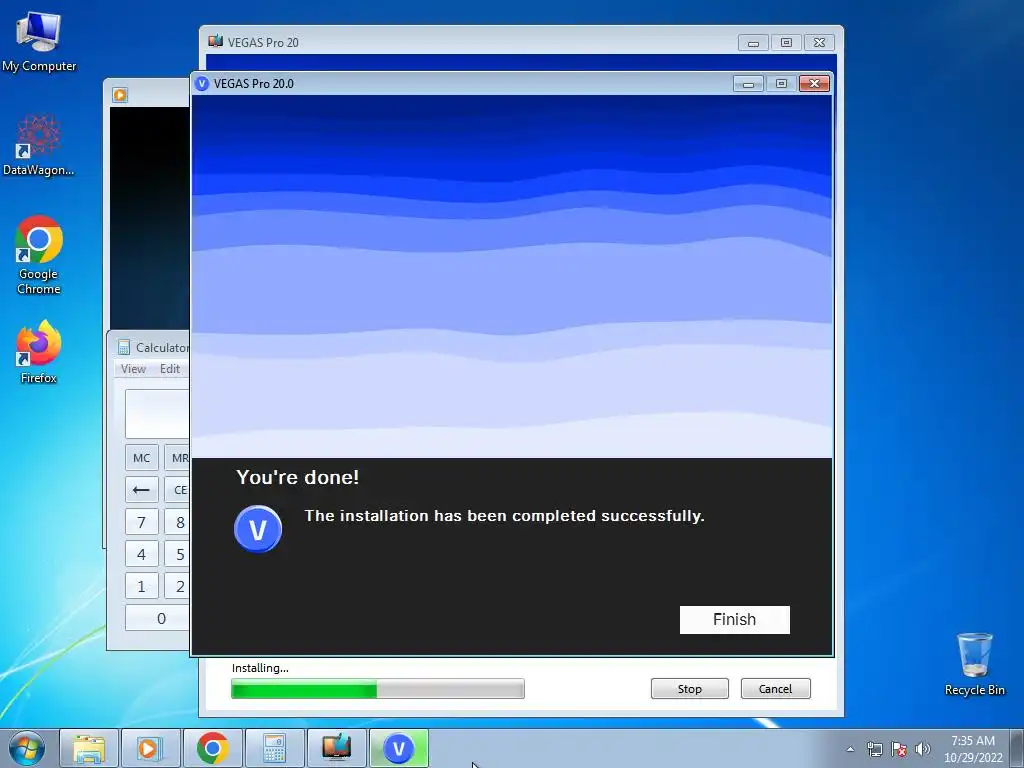Click the Finish button in installer
Viewport: 1024px width, 768px height.
735,620
